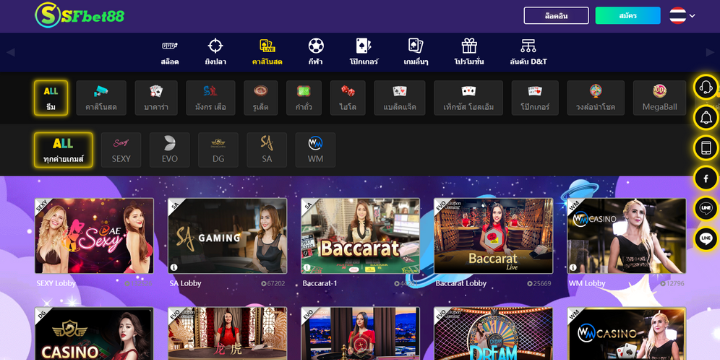Filter by SEXY provider
Viewport: 720px width, 360px height.
pyautogui.click(x=121, y=150)
